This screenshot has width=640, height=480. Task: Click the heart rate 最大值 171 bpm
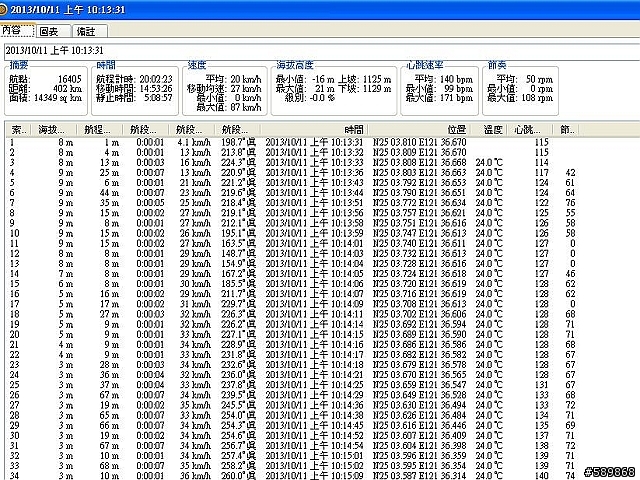click(x=456, y=98)
